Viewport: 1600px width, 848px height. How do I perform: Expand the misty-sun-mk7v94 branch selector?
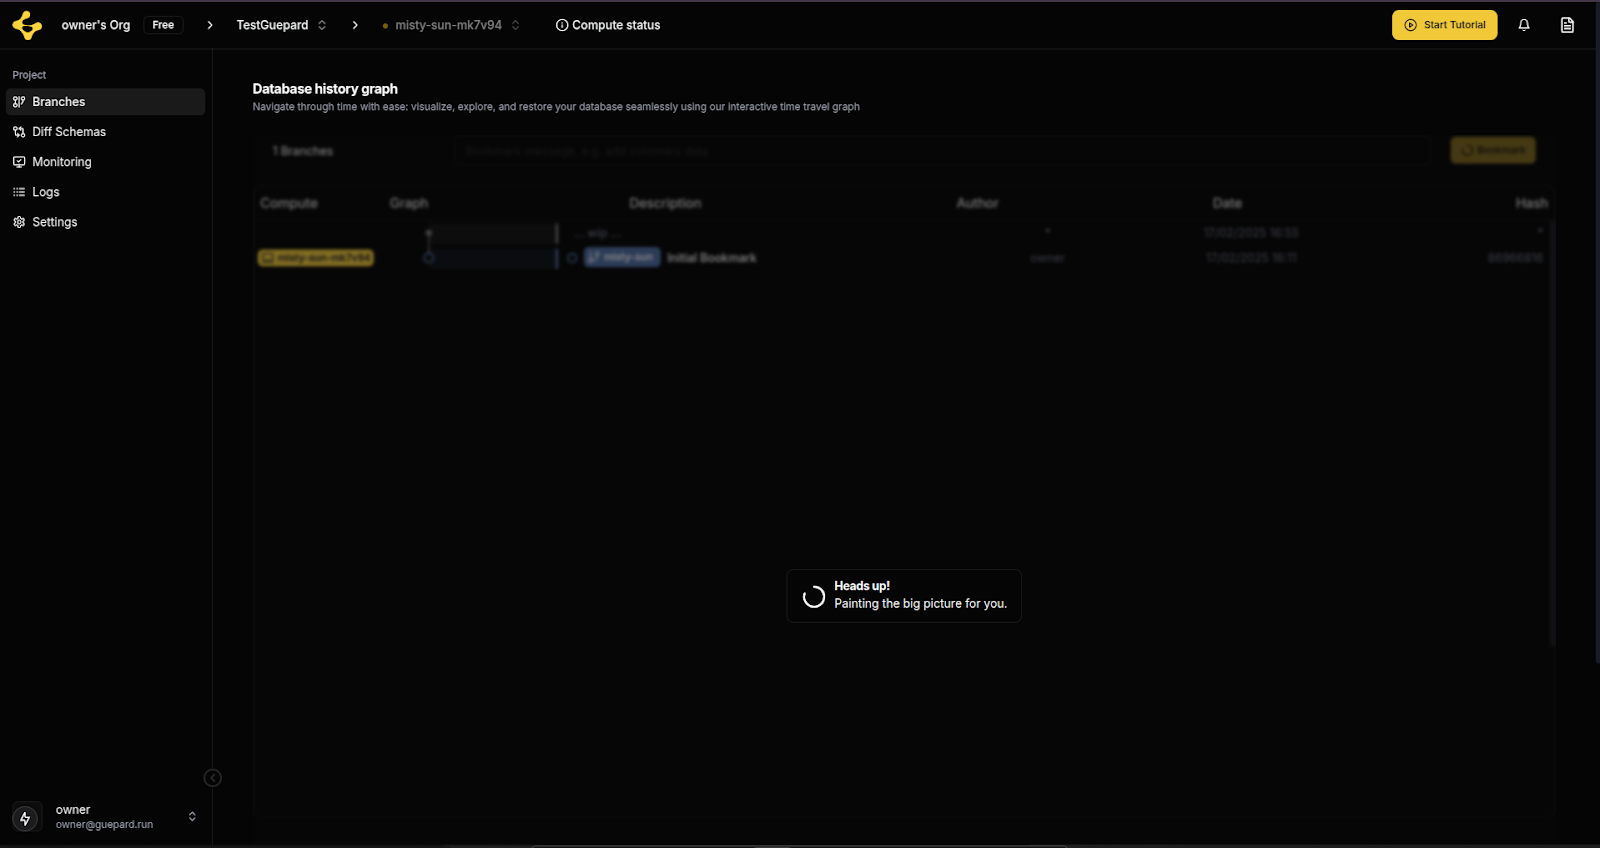click(516, 25)
